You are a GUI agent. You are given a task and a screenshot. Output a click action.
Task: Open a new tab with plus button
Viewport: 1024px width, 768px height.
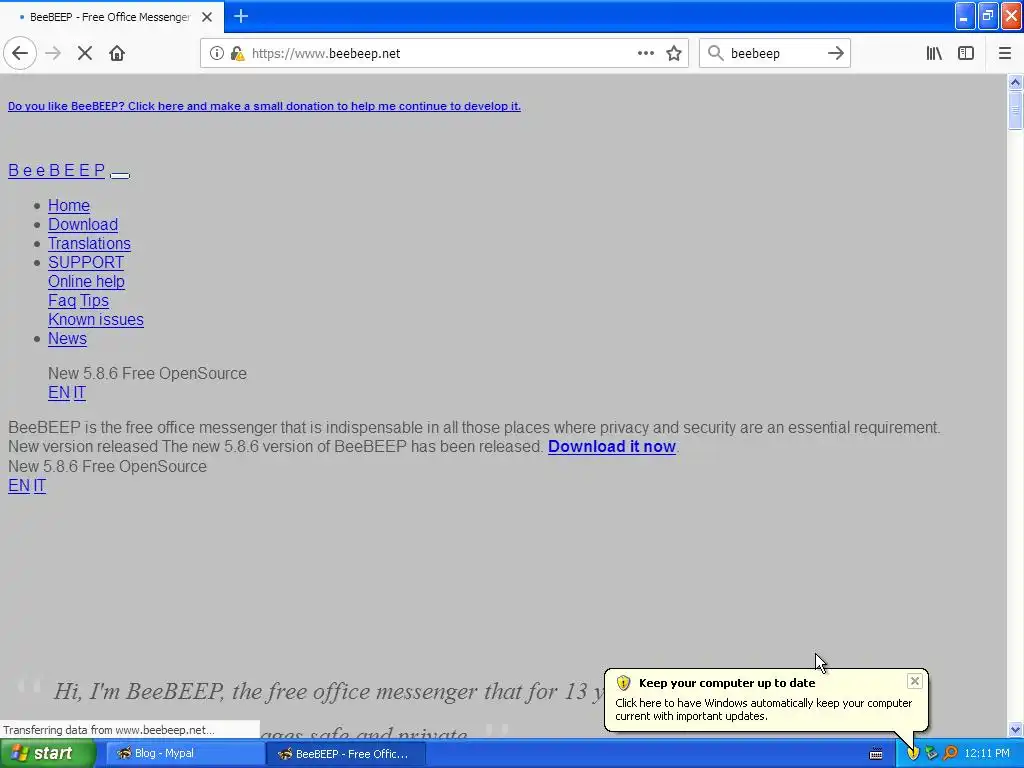tap(241, 16)
